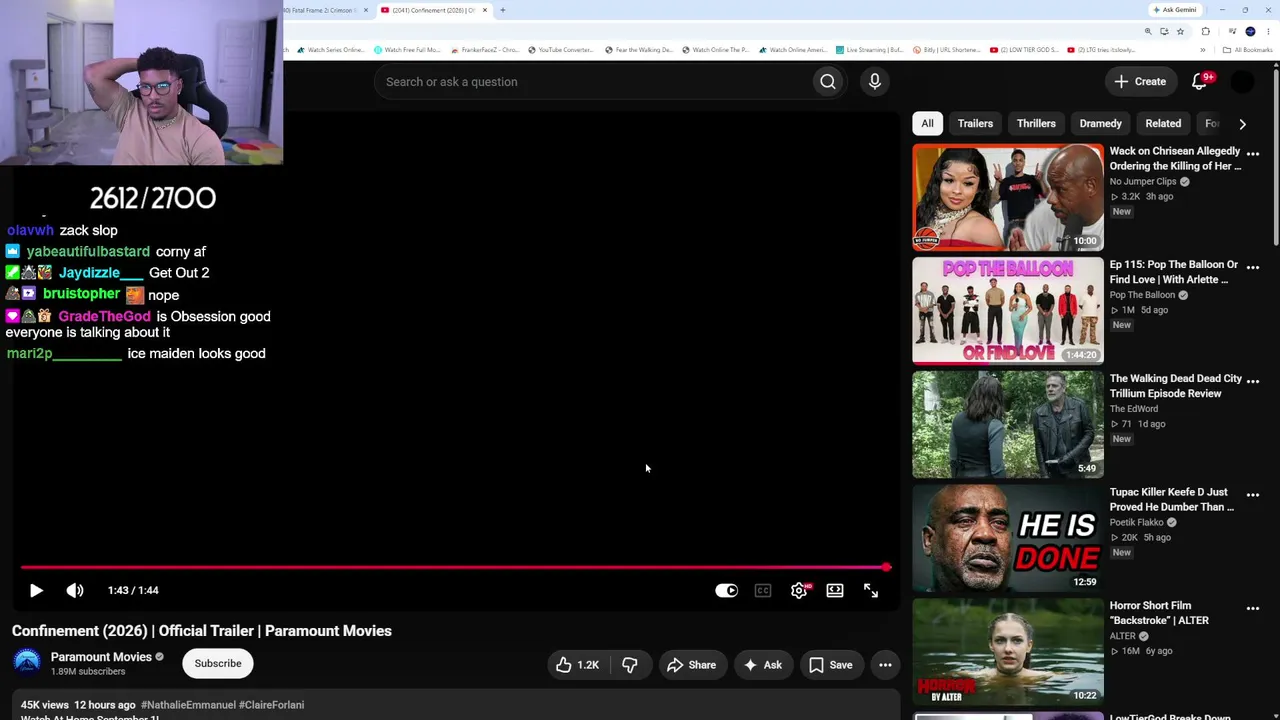Subscribe to Paramount Movies channel
The image size is (1280, 720).
pyautogui.click(x=218, y=663)
